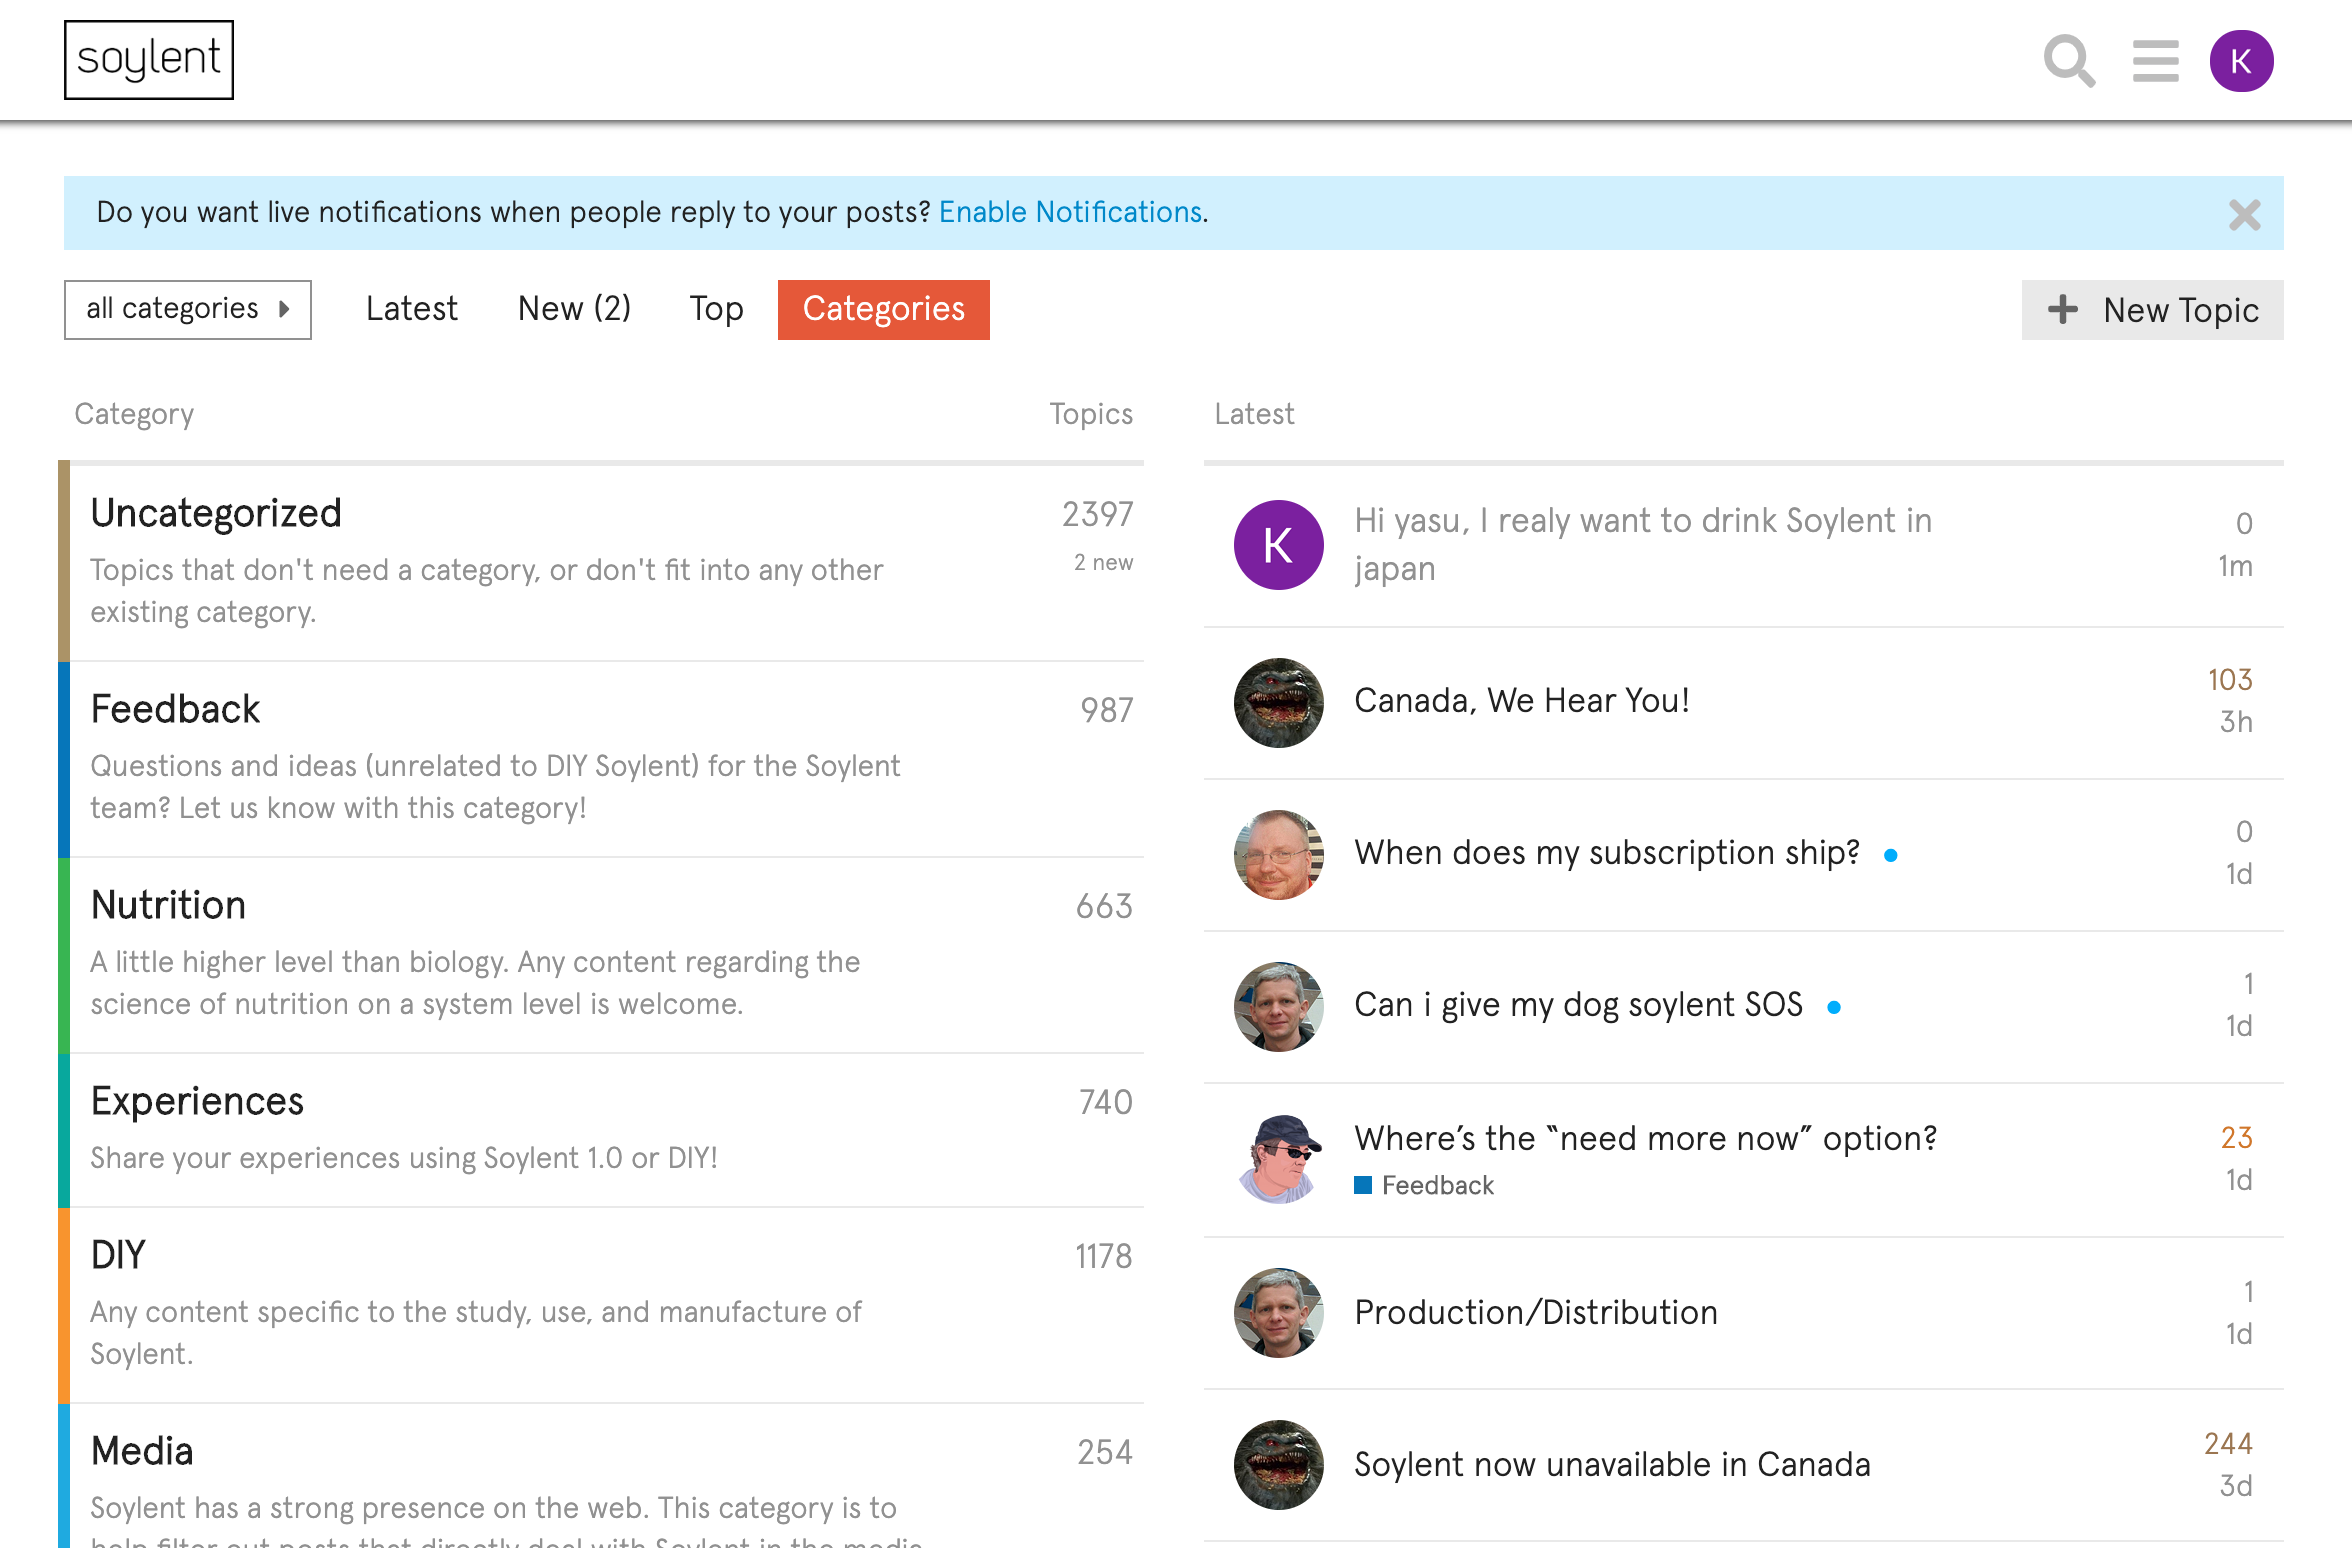Viewport: 2352px width, 1548px height.
Task: Click the blue unread dot after subscription ship
Action: pyautogui.click(x=1890, y=855)
